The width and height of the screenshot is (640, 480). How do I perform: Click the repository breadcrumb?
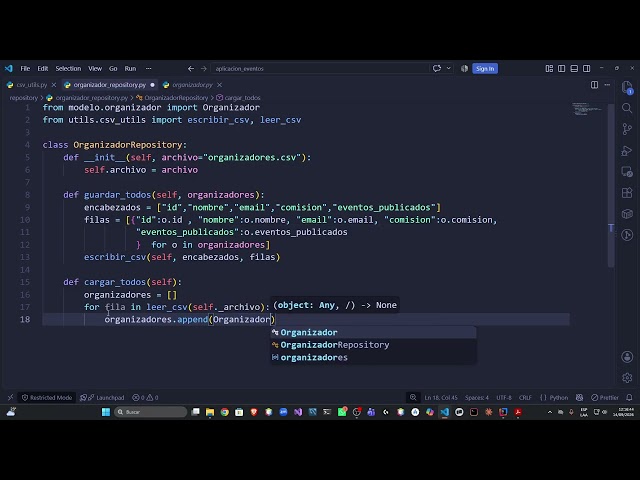23,98
